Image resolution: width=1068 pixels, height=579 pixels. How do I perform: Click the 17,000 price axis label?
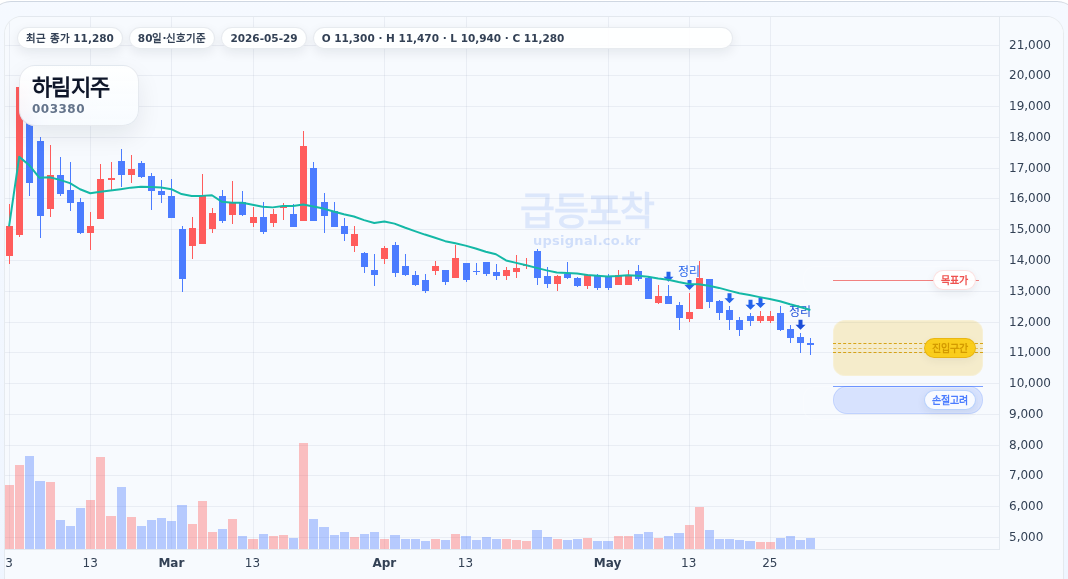pos(1029,168)
